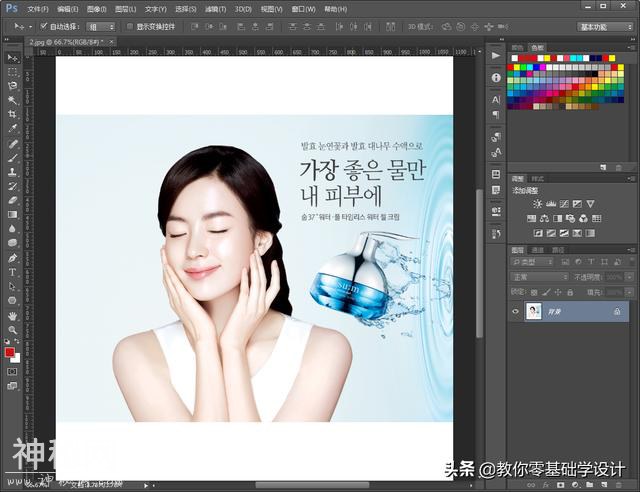Select the Hand tool
640x492 pixels.
tap(13, 315)
